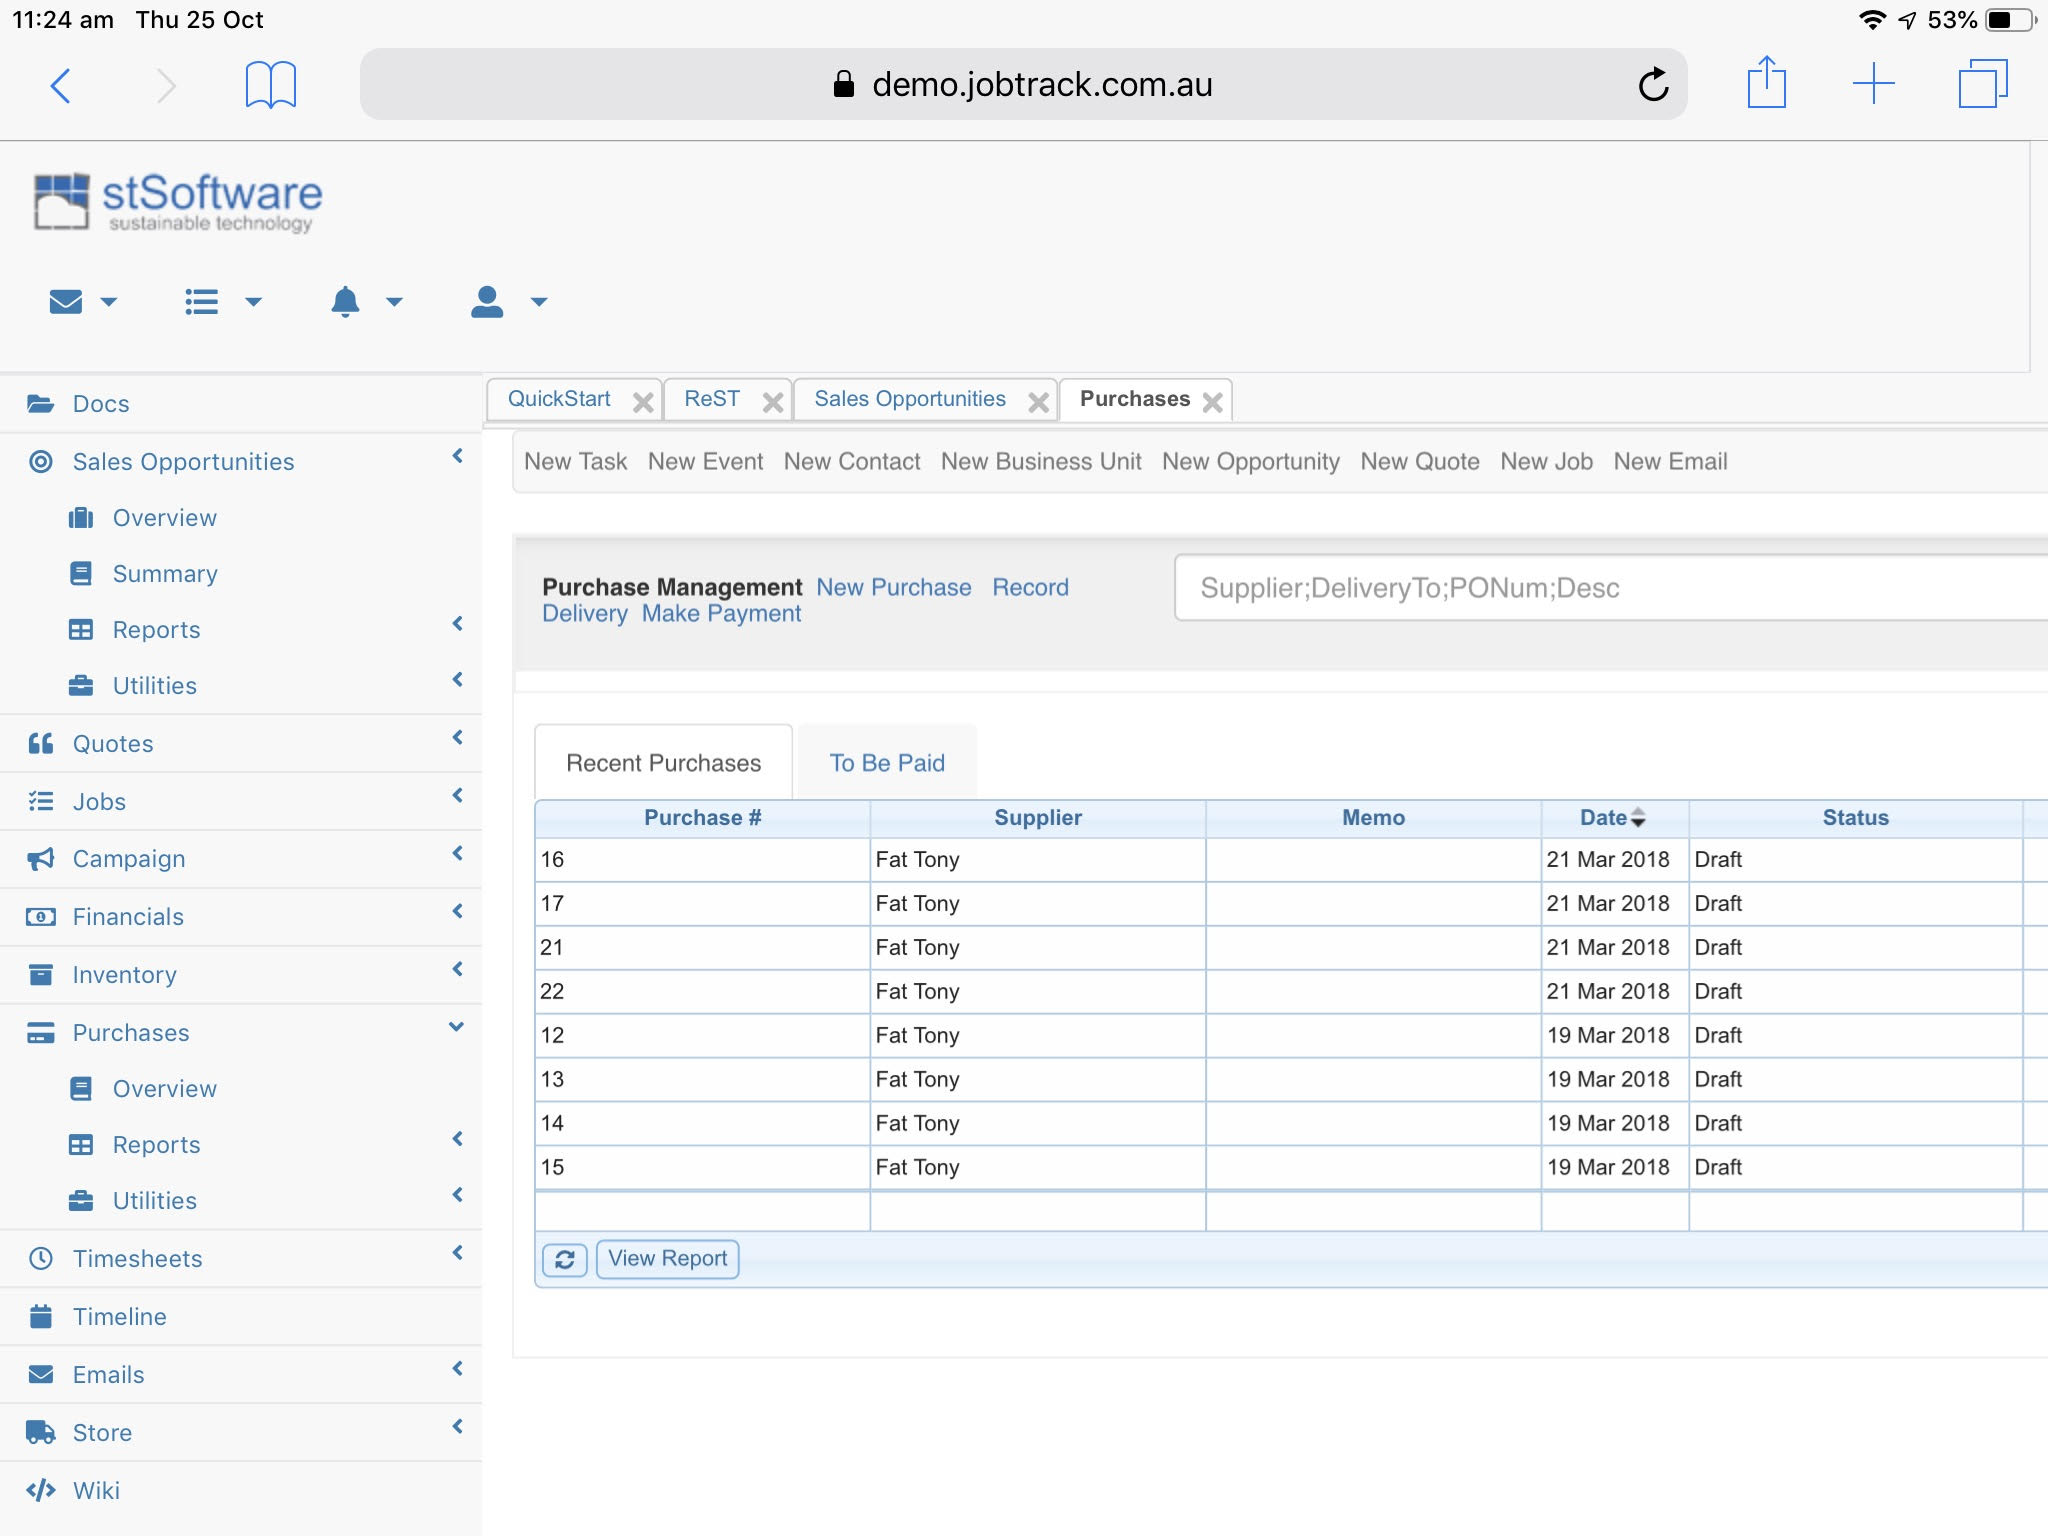Expand Utilities under Purchases section
The width and height of the screenshot is (2048, 1536).
coord(458,1196)
